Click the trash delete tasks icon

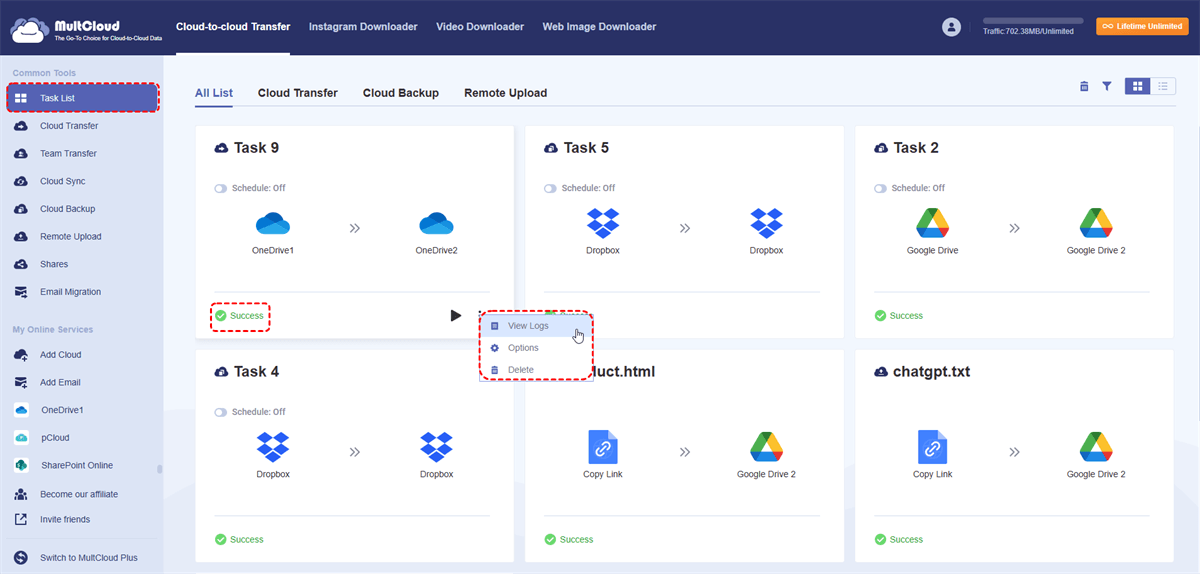pos(1084,87)
